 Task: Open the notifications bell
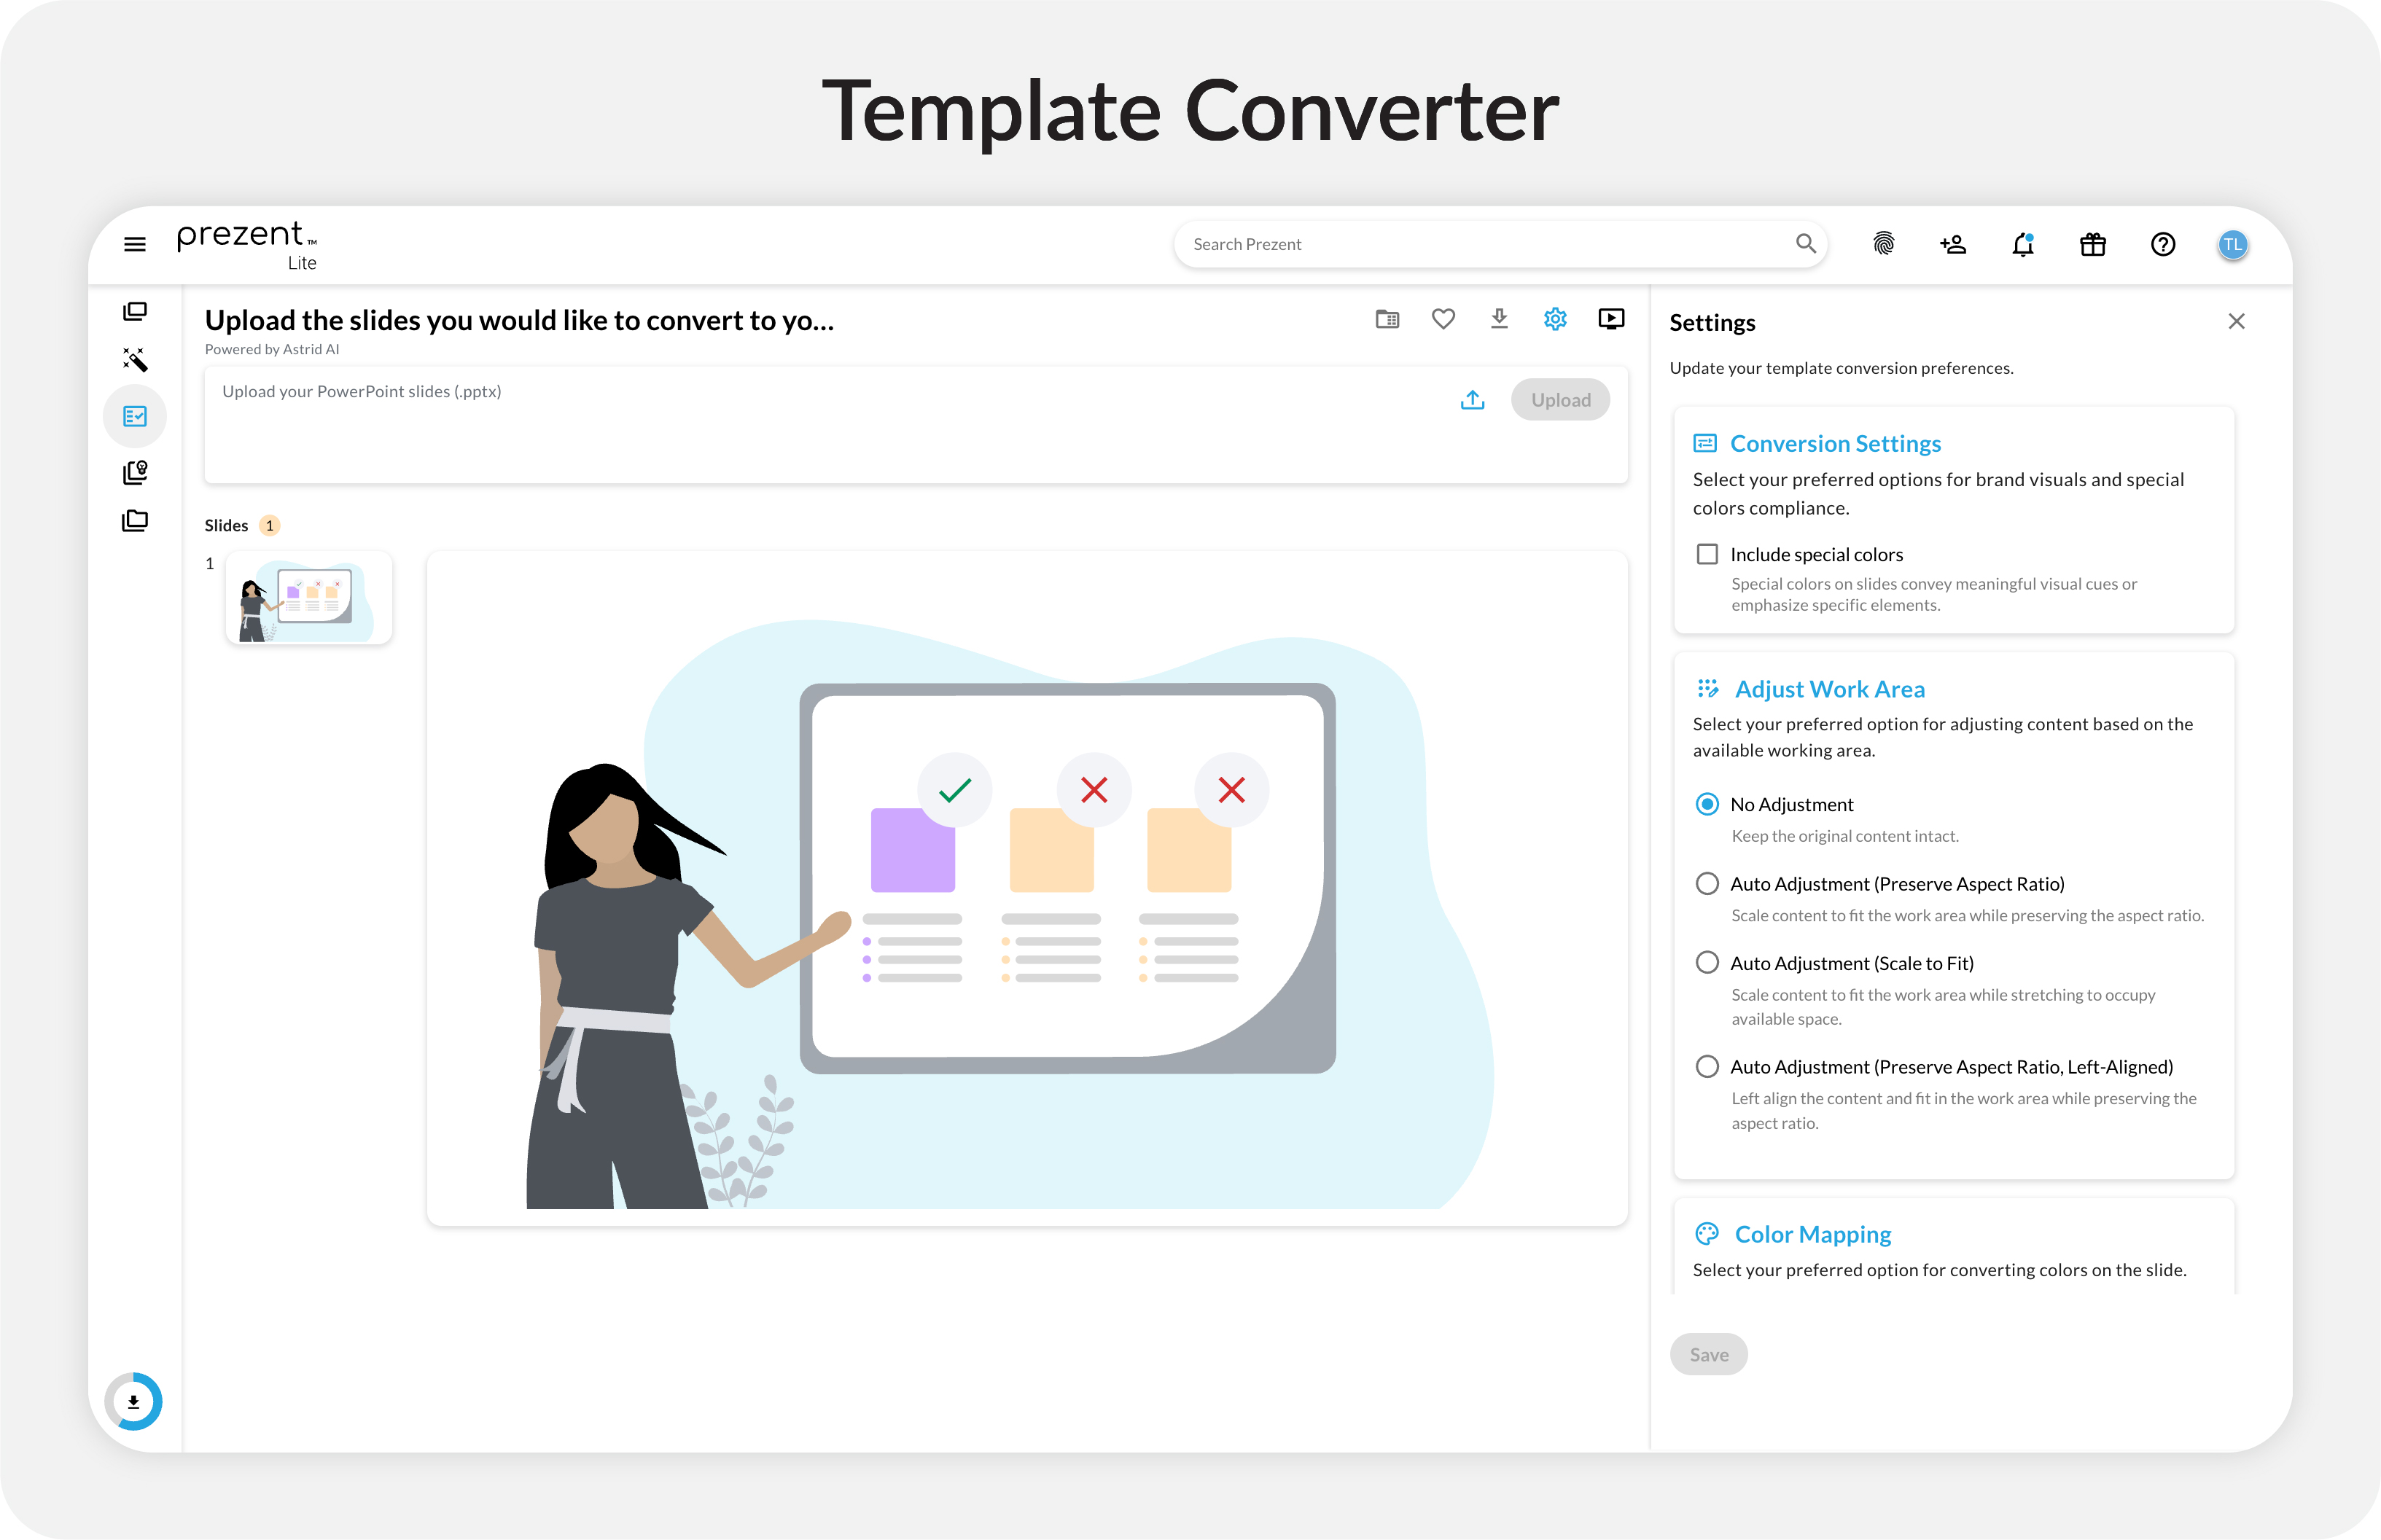tap(2022, 244)
